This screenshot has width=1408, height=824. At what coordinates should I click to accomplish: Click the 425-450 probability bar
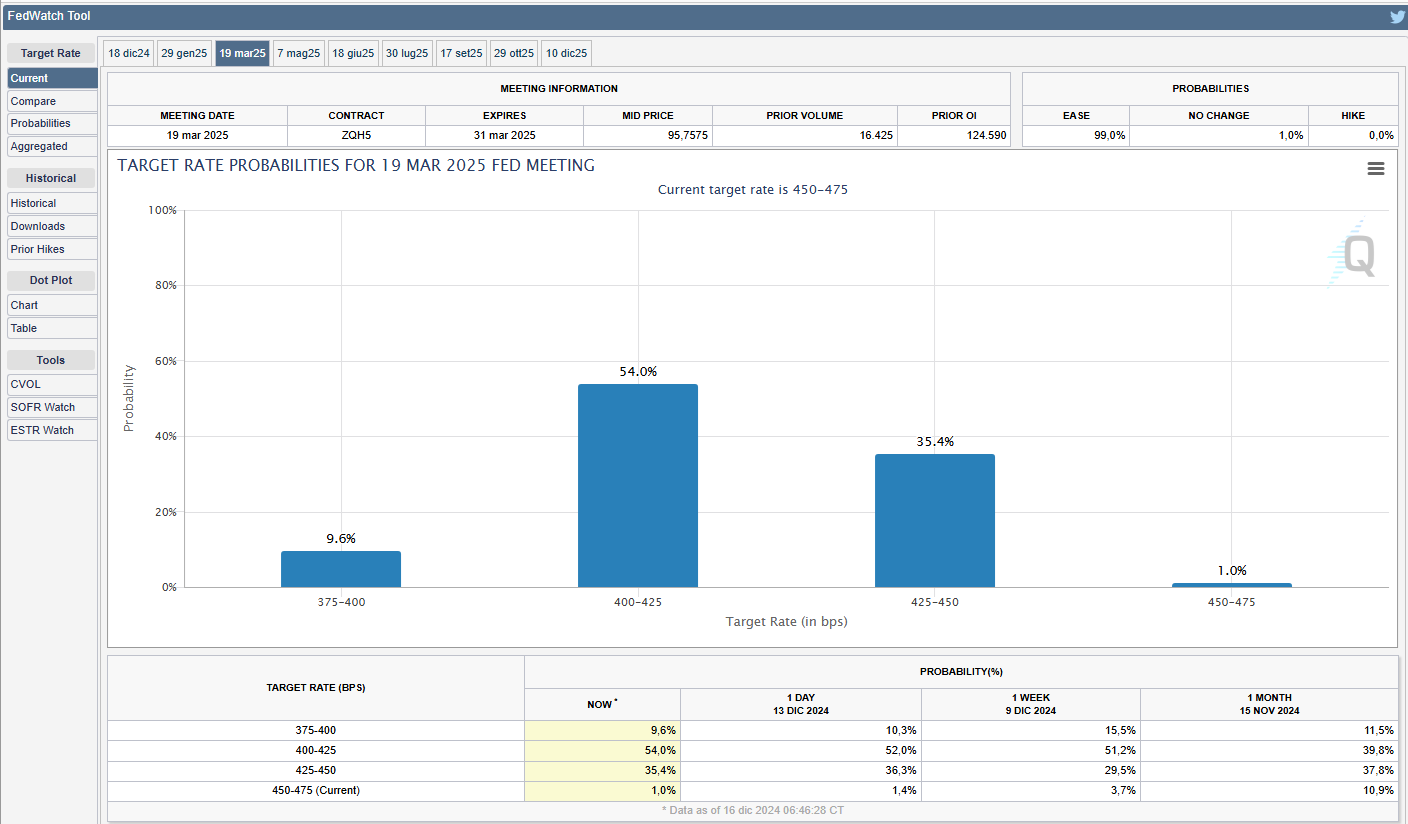(934, 520)
